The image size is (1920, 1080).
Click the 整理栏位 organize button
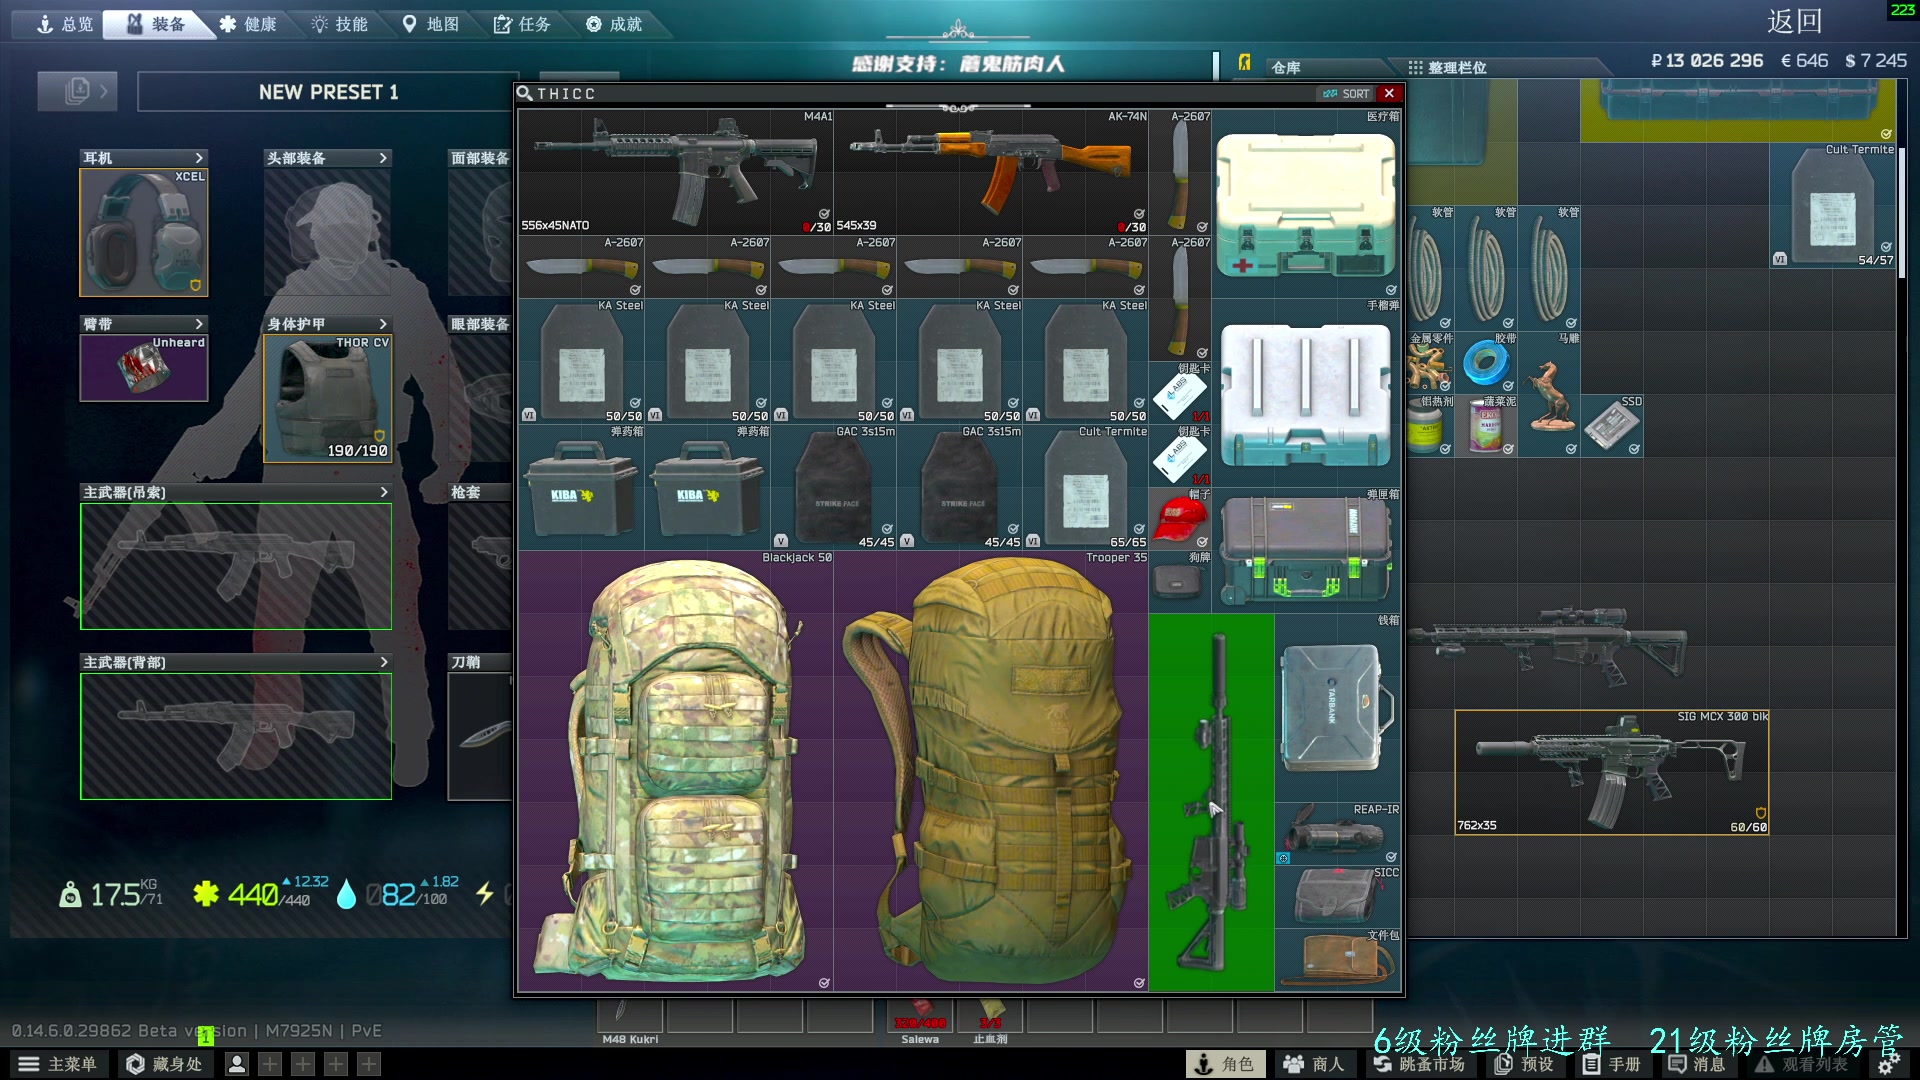click(1447, 67)
